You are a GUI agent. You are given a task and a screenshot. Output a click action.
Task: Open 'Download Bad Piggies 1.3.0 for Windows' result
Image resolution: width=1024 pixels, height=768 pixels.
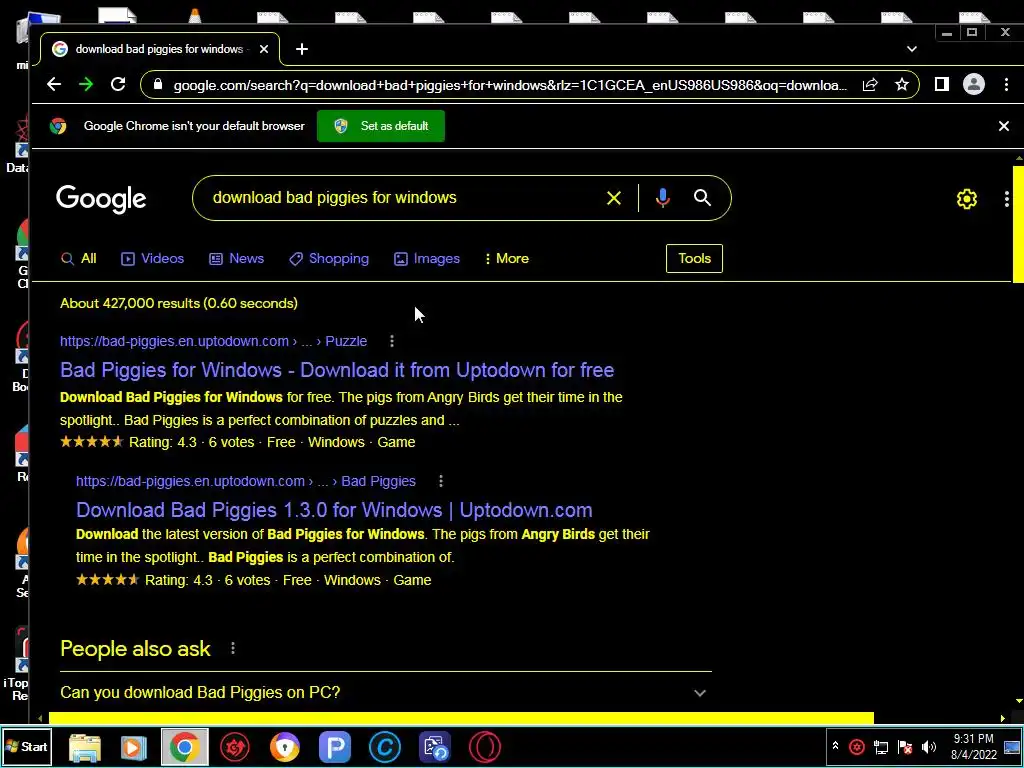[x=334, y=509]
